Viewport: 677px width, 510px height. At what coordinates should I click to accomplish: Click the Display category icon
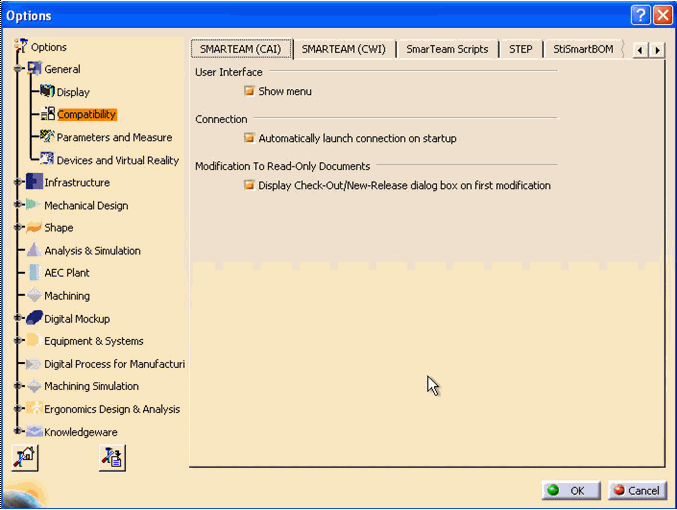47,92
